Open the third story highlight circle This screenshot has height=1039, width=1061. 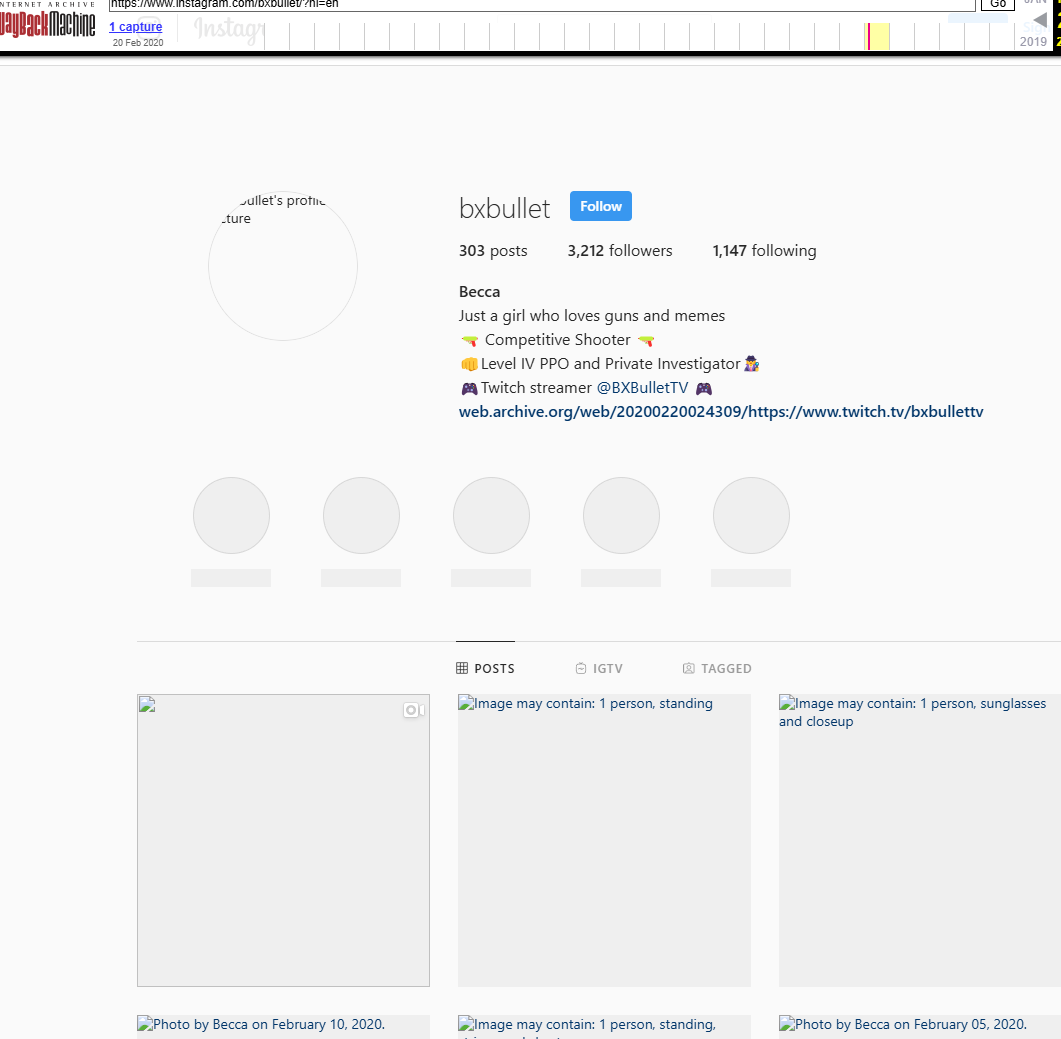(x=491, y=516)
